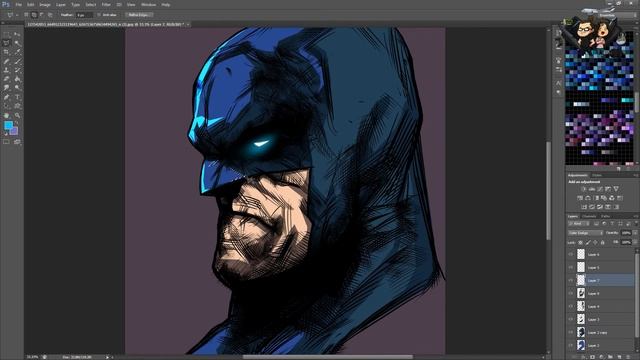640x360 pixels.
Task: Open the Image menu
Action: (45, 4)
